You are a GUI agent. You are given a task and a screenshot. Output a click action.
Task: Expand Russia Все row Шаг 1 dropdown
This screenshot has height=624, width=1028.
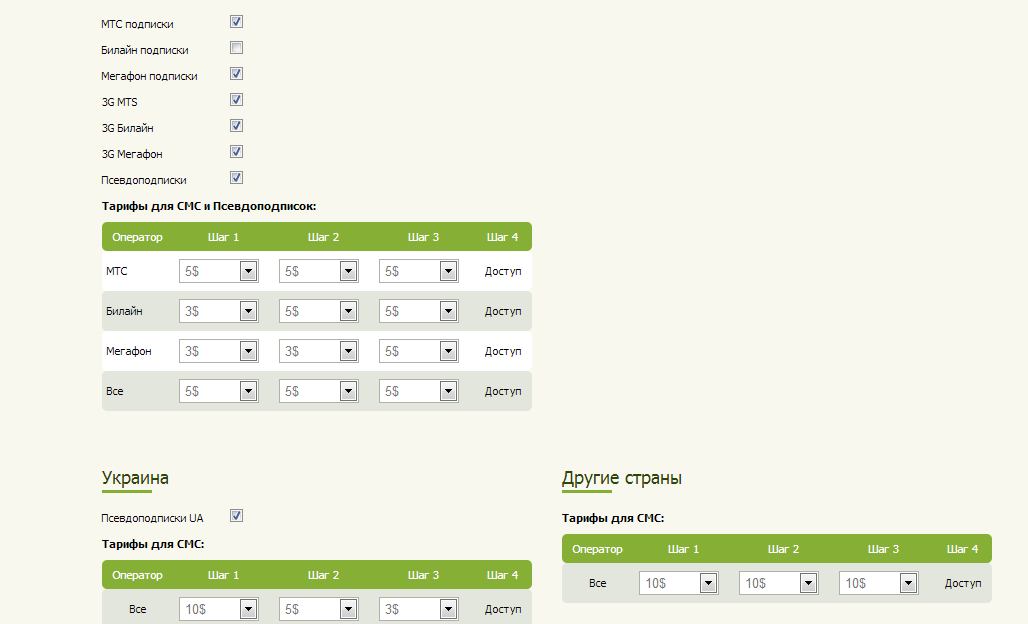pos(219,391)
